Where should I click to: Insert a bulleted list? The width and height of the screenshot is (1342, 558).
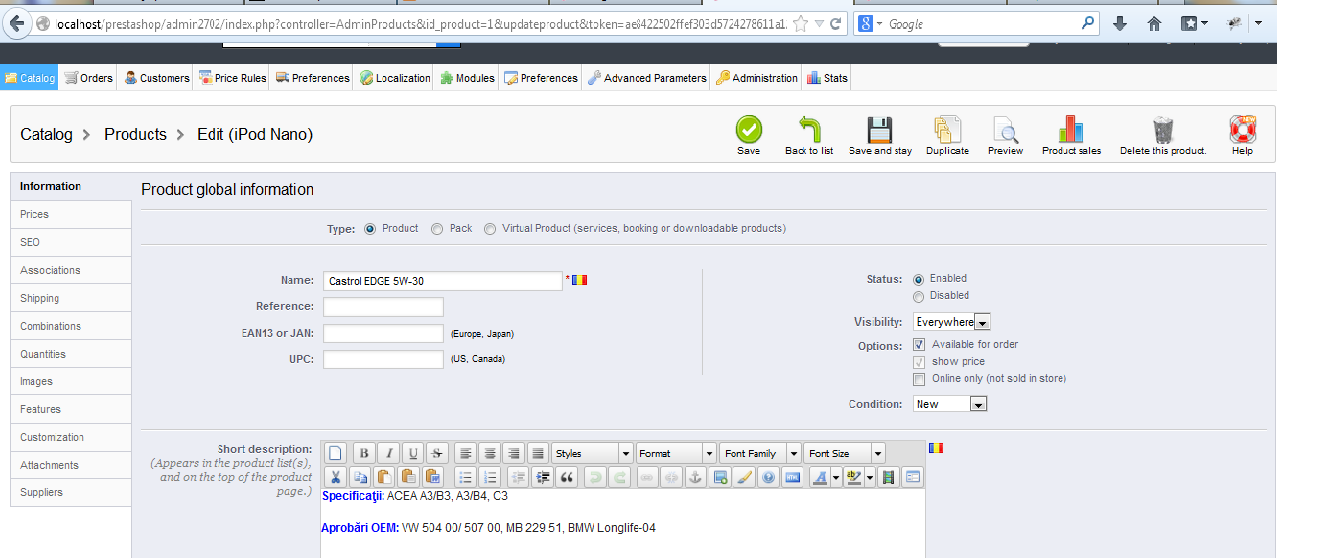(x=465, y=477)
